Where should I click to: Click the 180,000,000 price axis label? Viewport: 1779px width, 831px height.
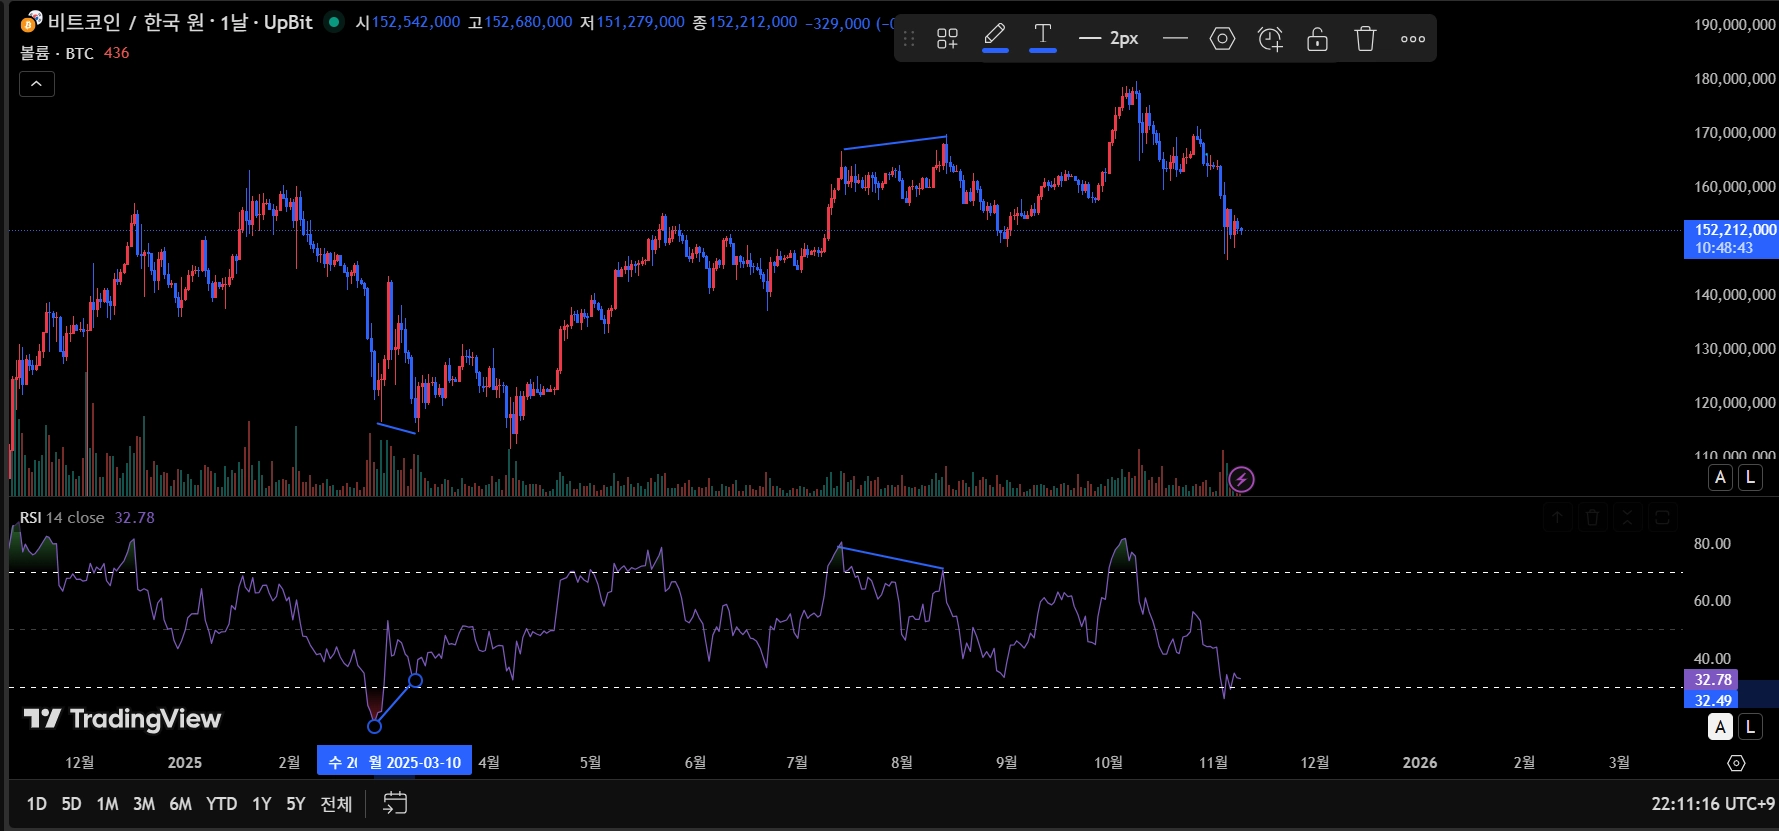(x=1735, y=79)
